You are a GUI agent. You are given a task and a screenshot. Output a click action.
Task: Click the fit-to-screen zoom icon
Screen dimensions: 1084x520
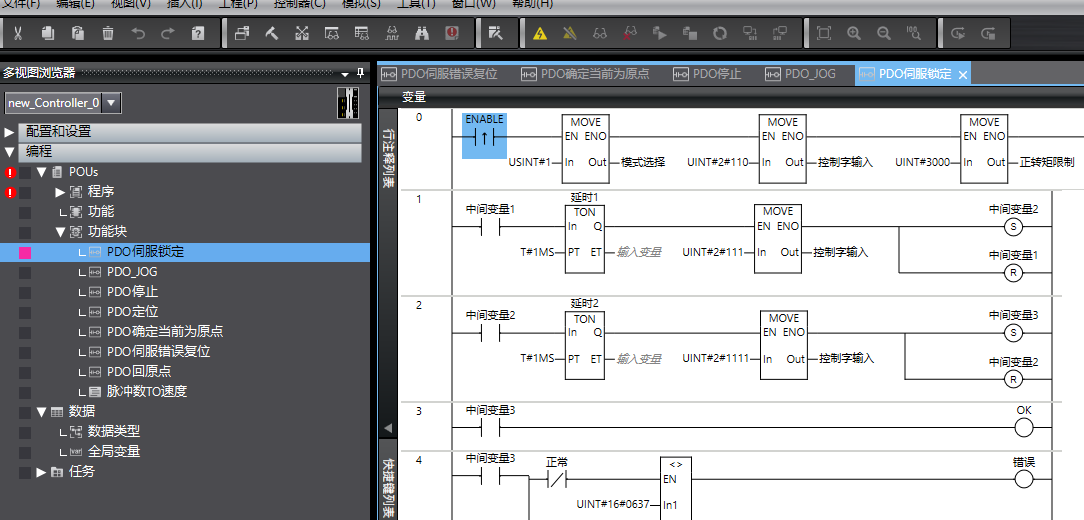point(823,34)
